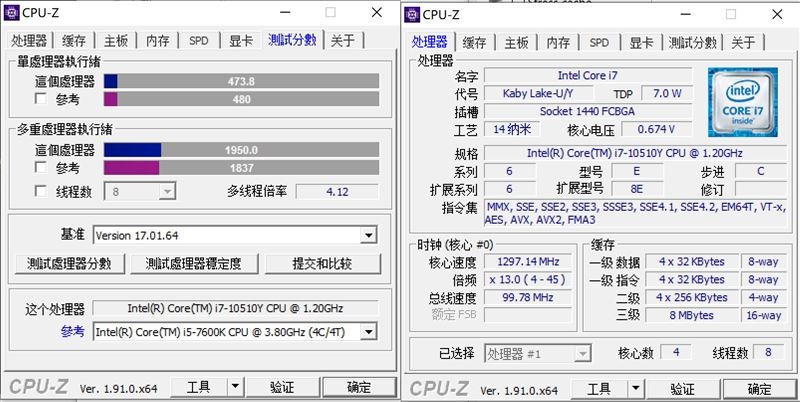Click 核心数 value 4
Image resolution: width=800 pixels, height=402 pixels.
(676, 352)
